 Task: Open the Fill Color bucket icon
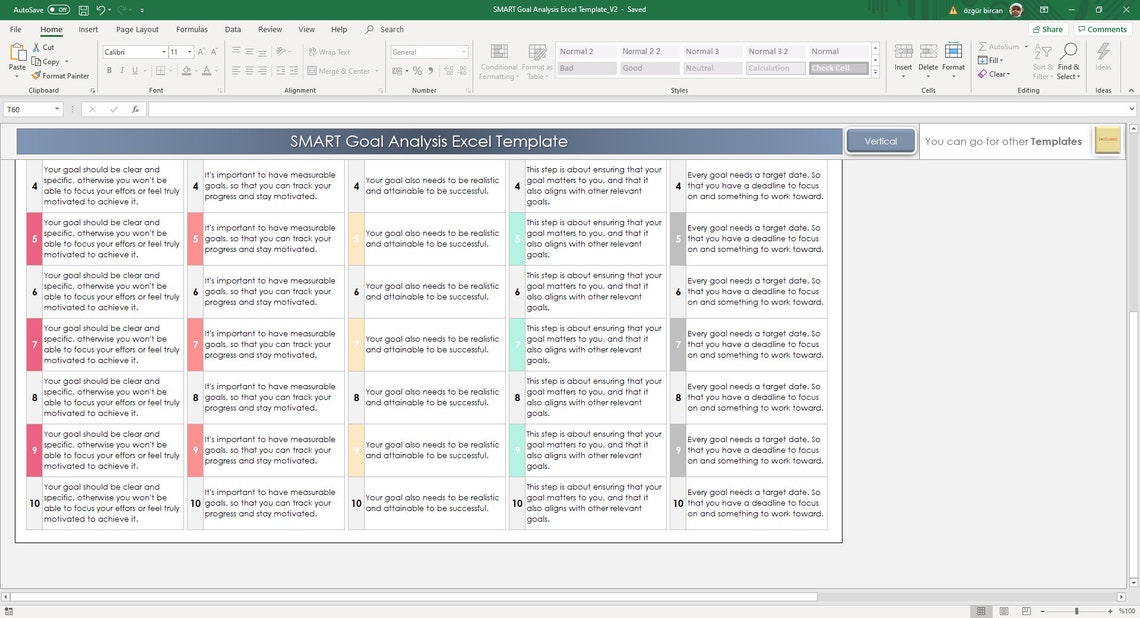[x=185, y=71]
